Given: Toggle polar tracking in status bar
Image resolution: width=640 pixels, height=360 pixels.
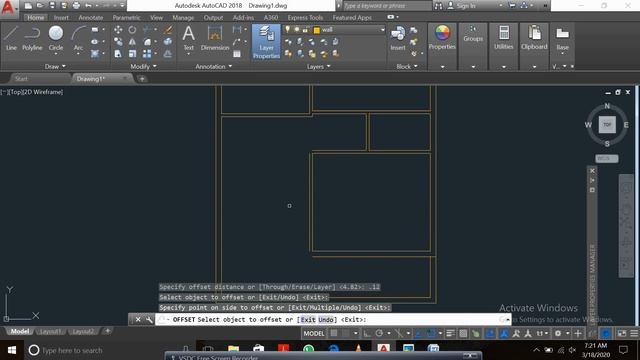Looking at the screenshot, I should click(x=379, y=333).
